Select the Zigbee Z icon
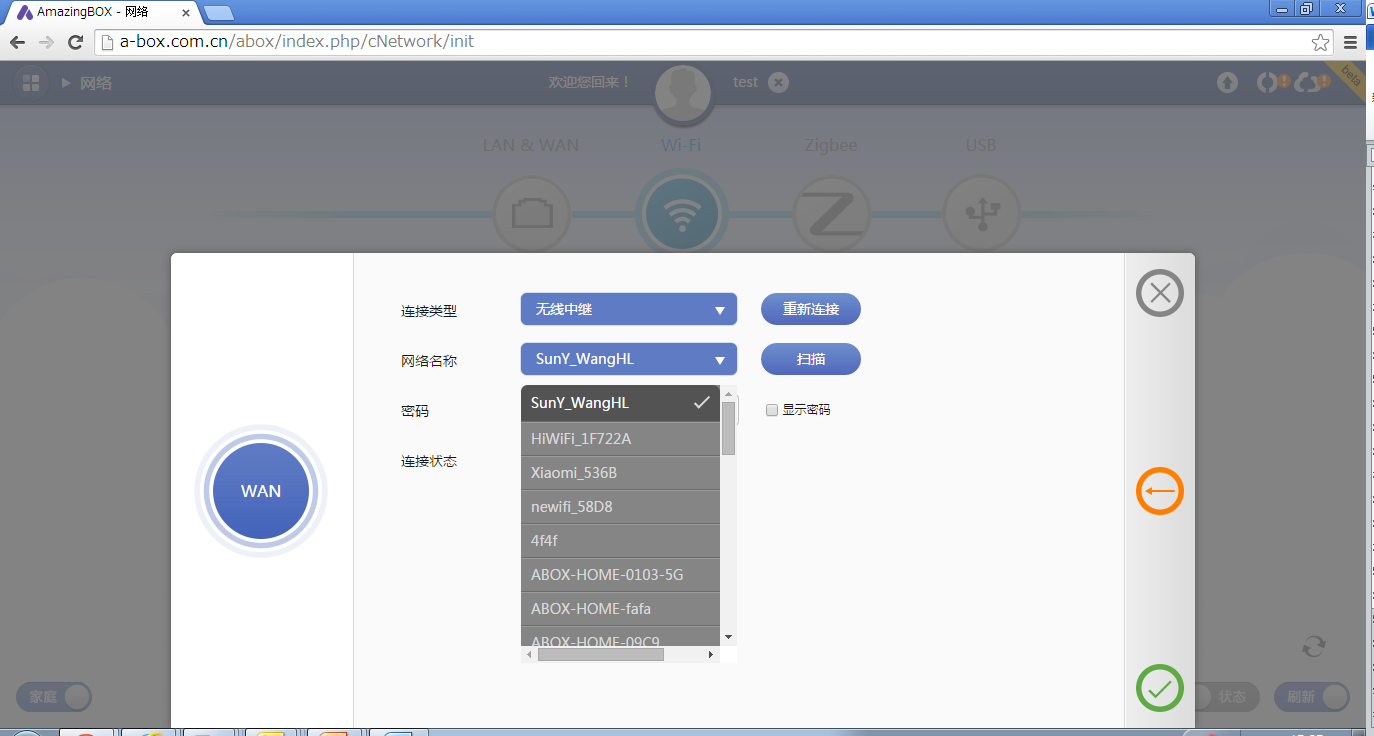 click(831, 213)
